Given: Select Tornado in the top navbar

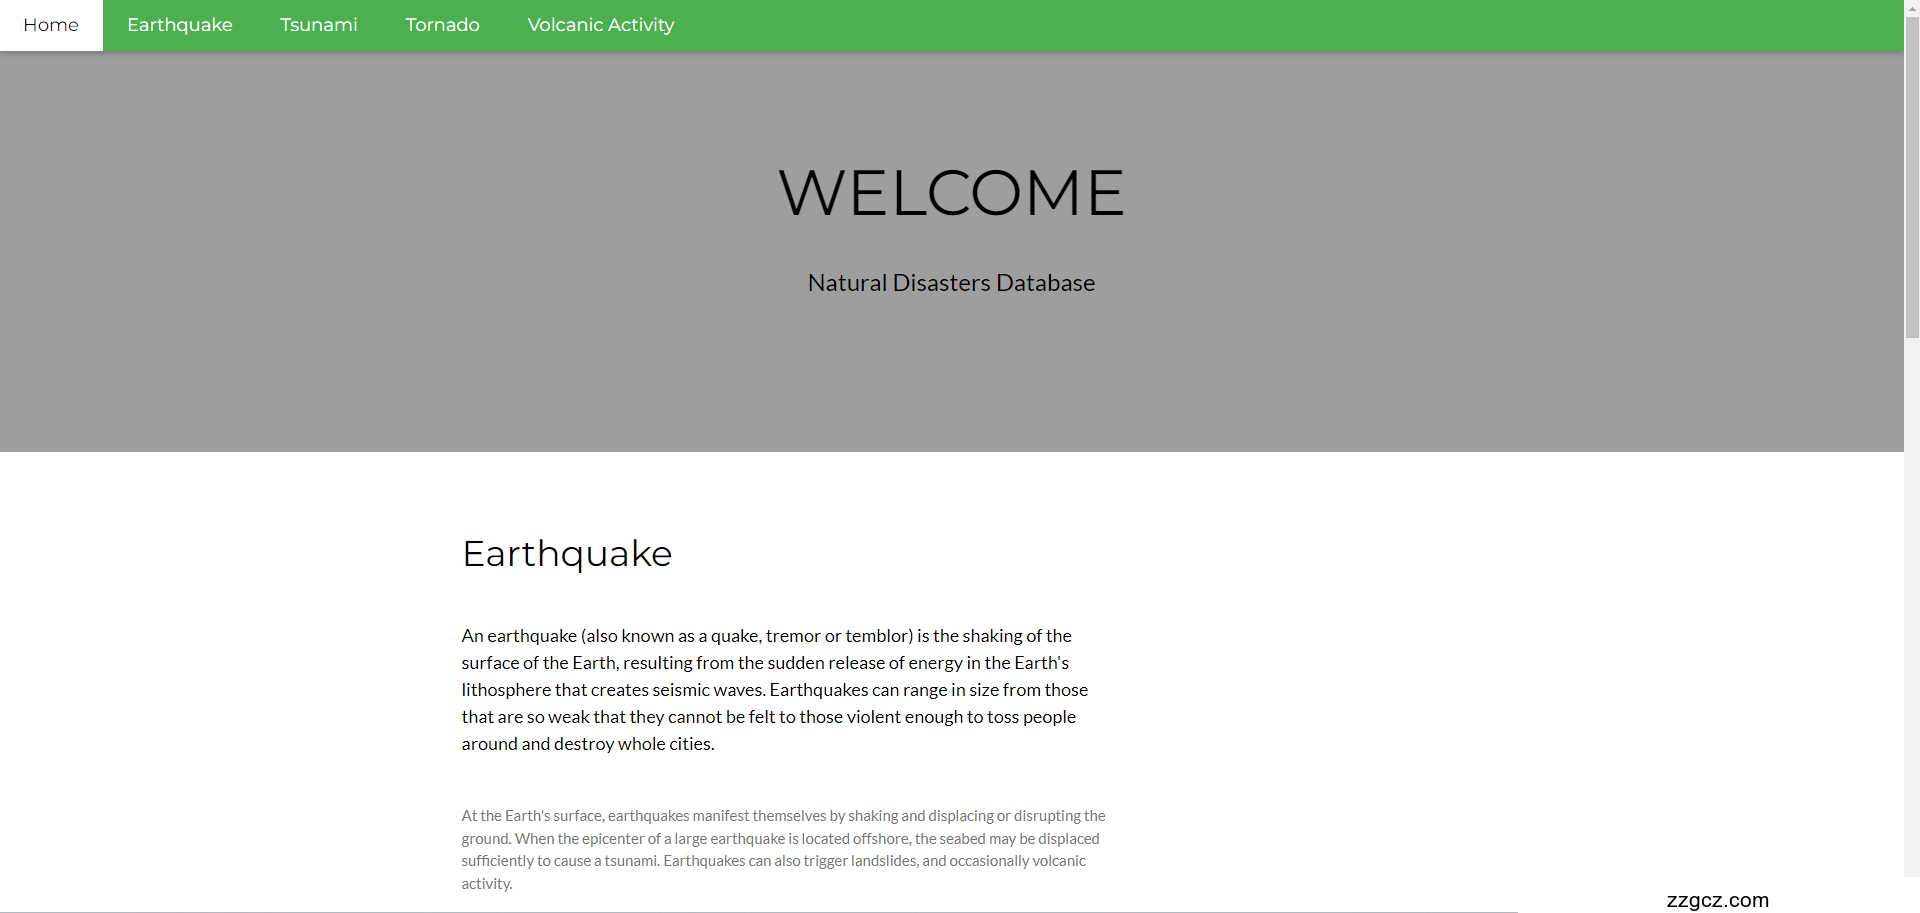Looking at the screenshot, I should click(442, 25).
